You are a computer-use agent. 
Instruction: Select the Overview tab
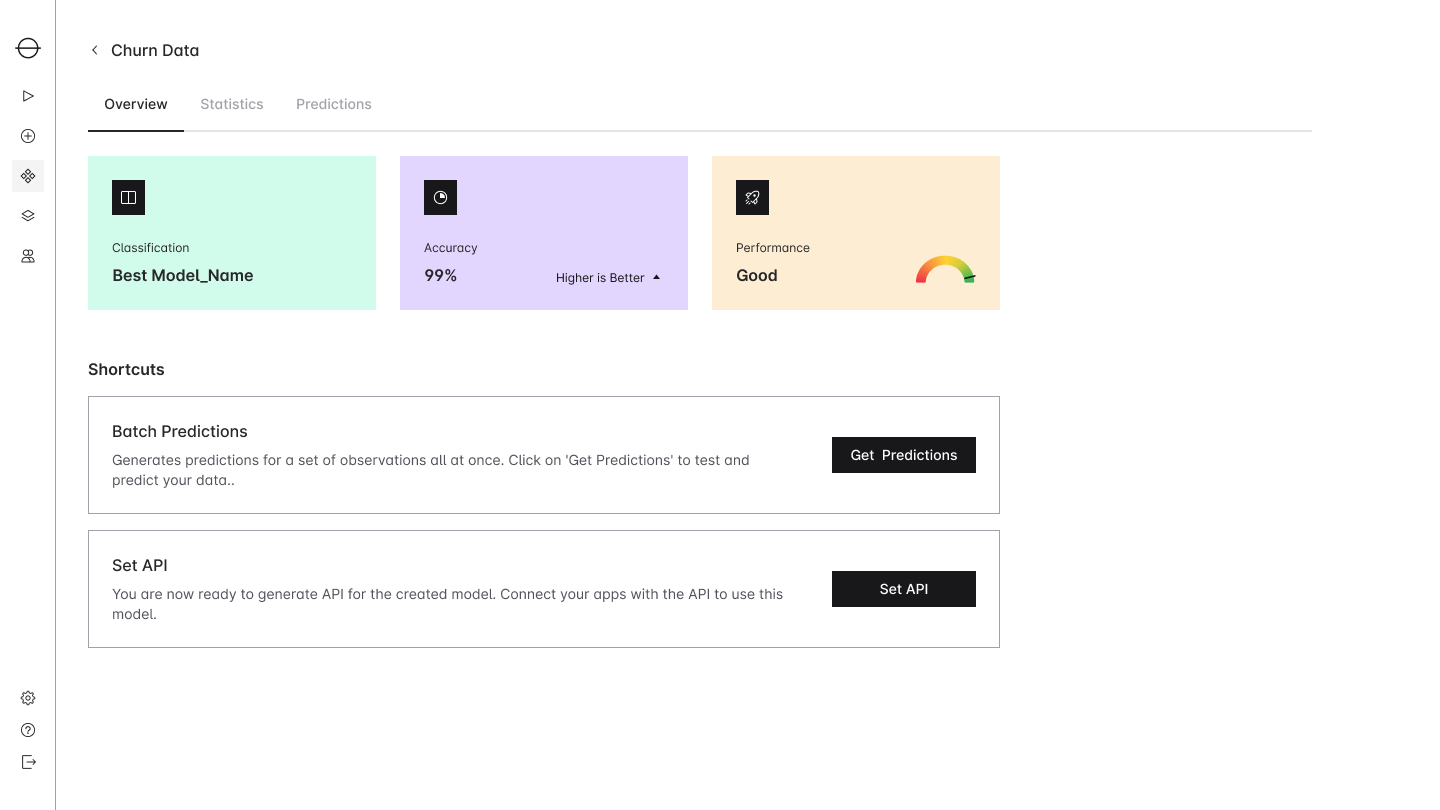[136, 104]
